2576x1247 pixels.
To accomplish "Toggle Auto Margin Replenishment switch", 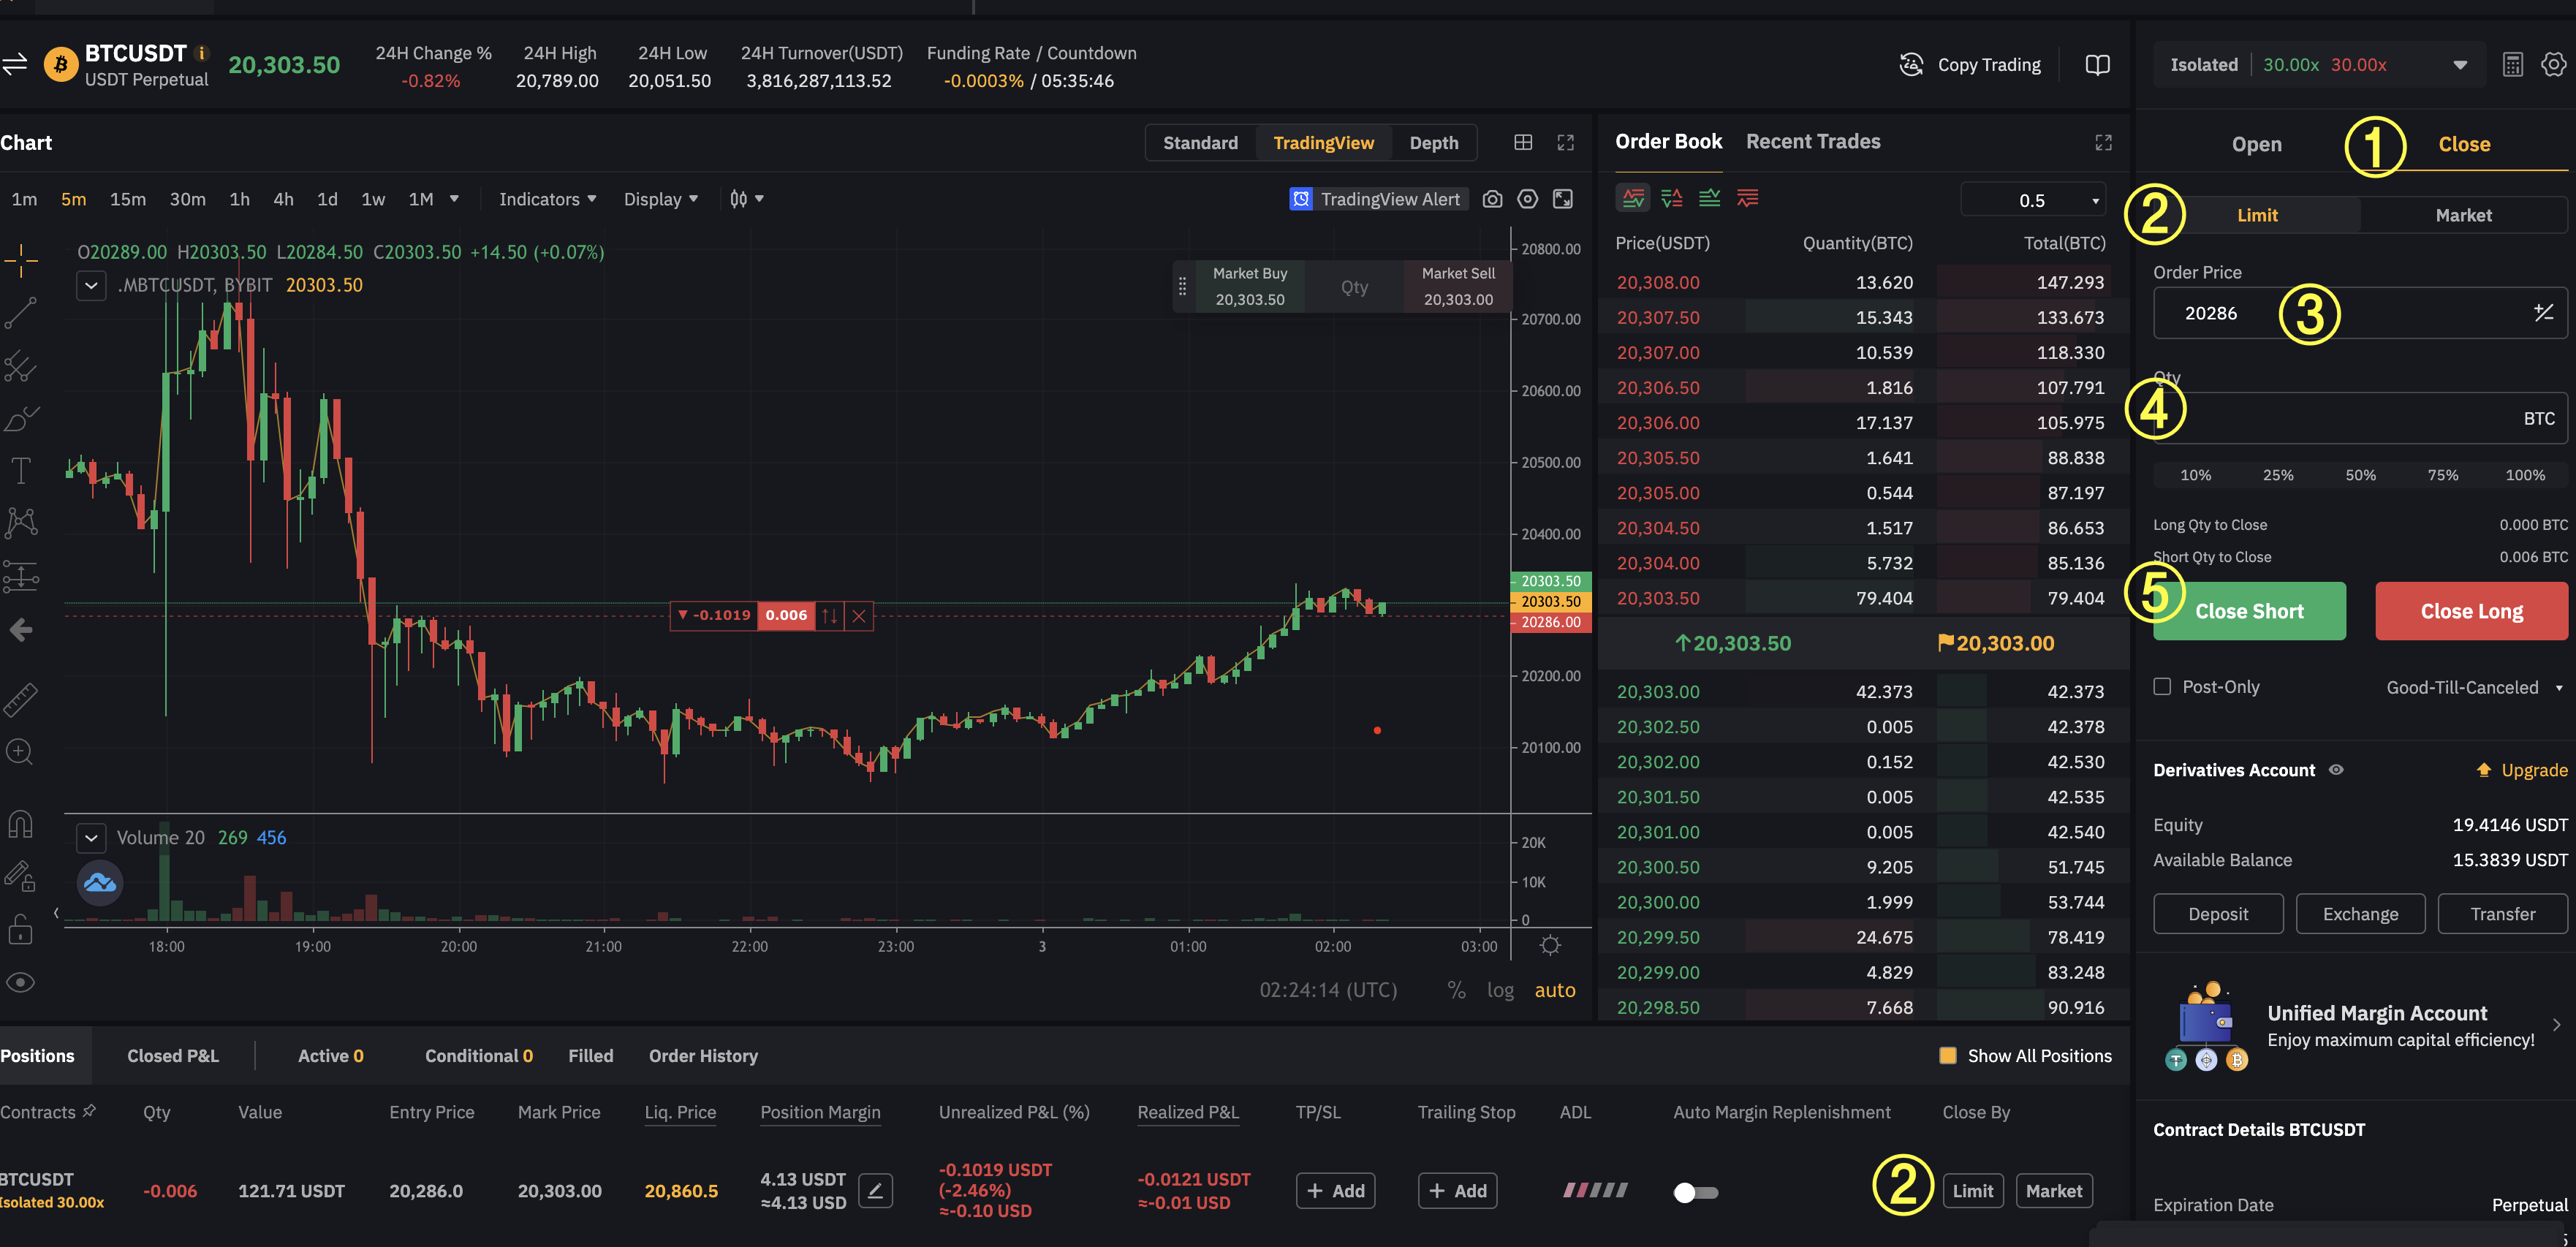I will [1695, 1192].
